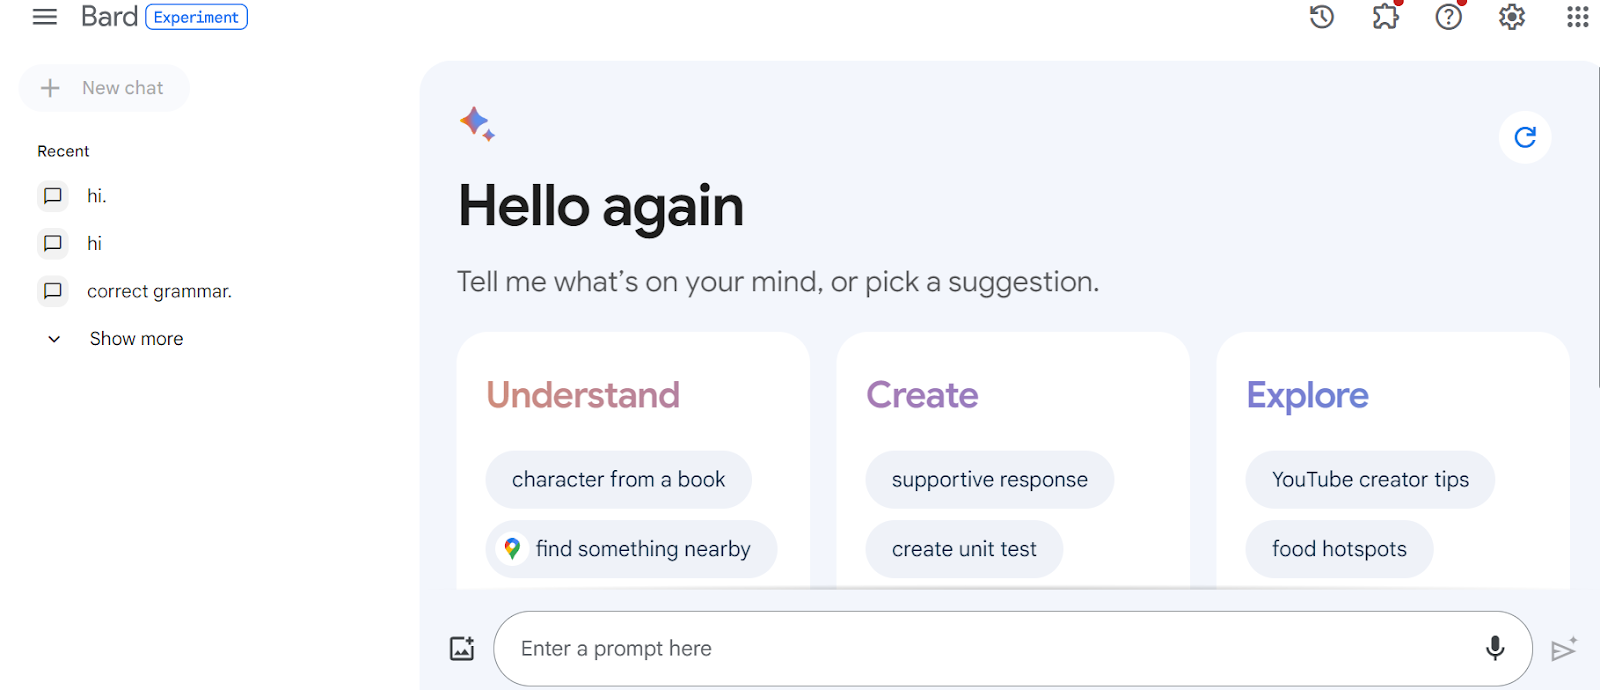Expand Show more recent chats

(x=136, y=339)
